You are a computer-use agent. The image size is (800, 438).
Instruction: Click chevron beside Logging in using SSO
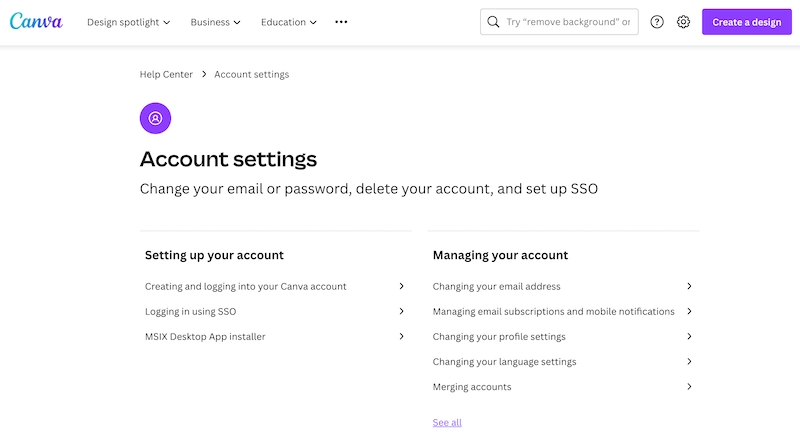[x=402, y=311]
